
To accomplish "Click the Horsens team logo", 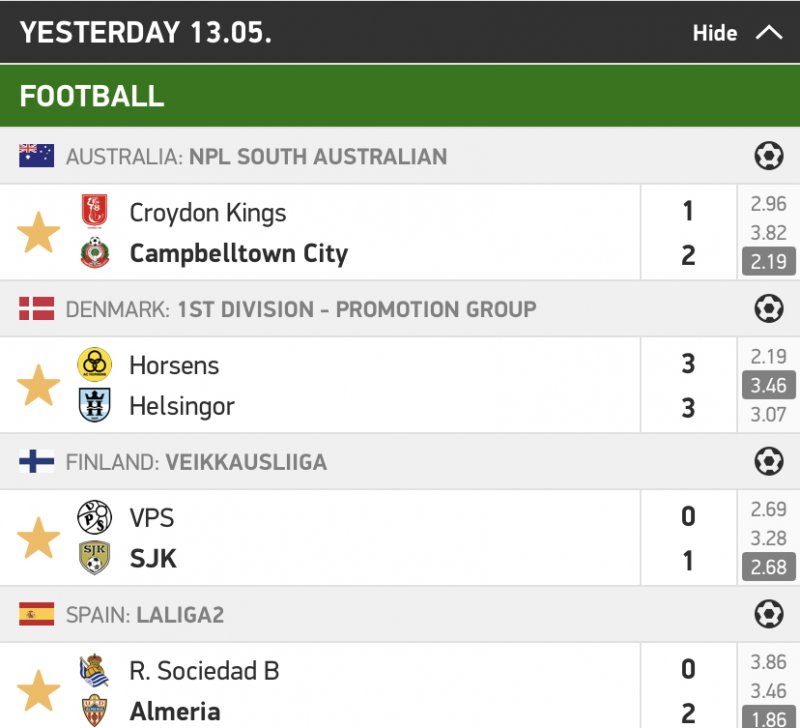I will pyautogui.click(x=94, y=364).
